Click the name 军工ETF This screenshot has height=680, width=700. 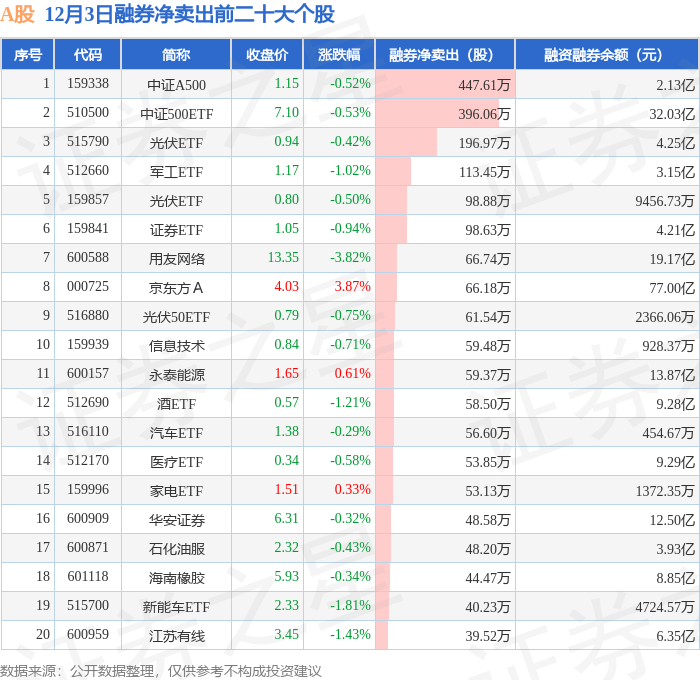176,172
